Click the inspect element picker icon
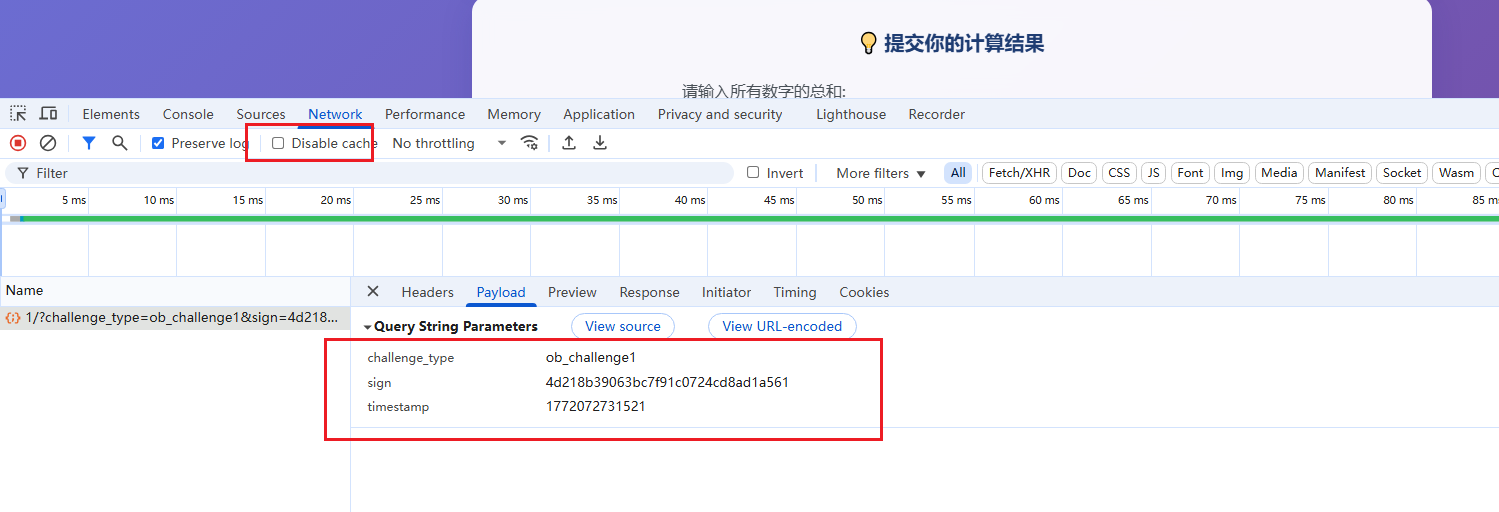Viewport: 1499px width, 512px height. (x=18, y=114)
